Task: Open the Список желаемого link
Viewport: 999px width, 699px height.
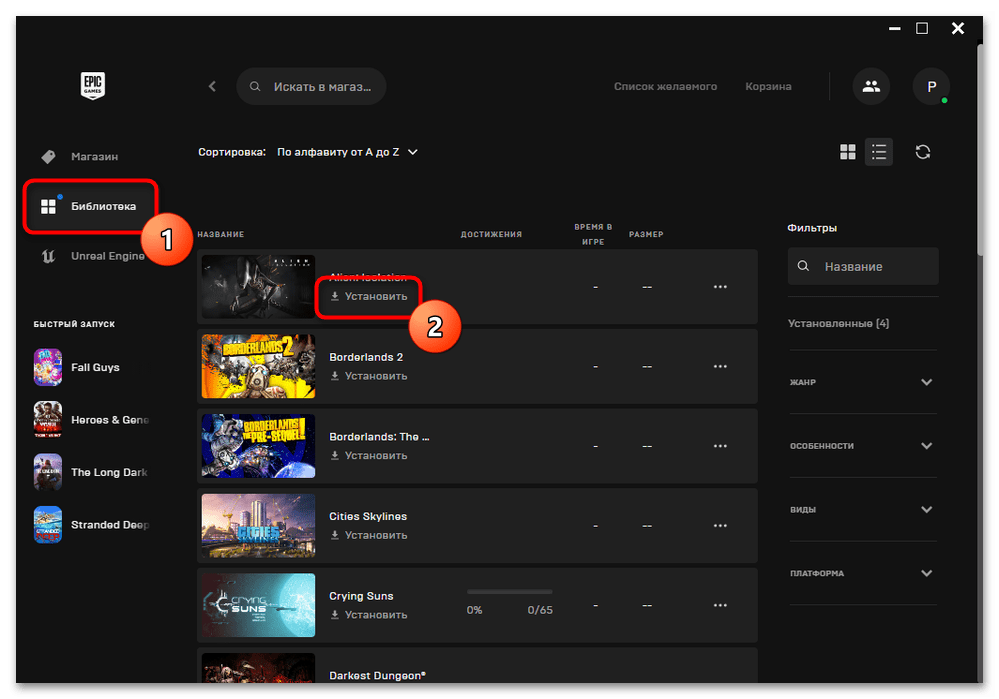Action: click(x=665, y=87)
